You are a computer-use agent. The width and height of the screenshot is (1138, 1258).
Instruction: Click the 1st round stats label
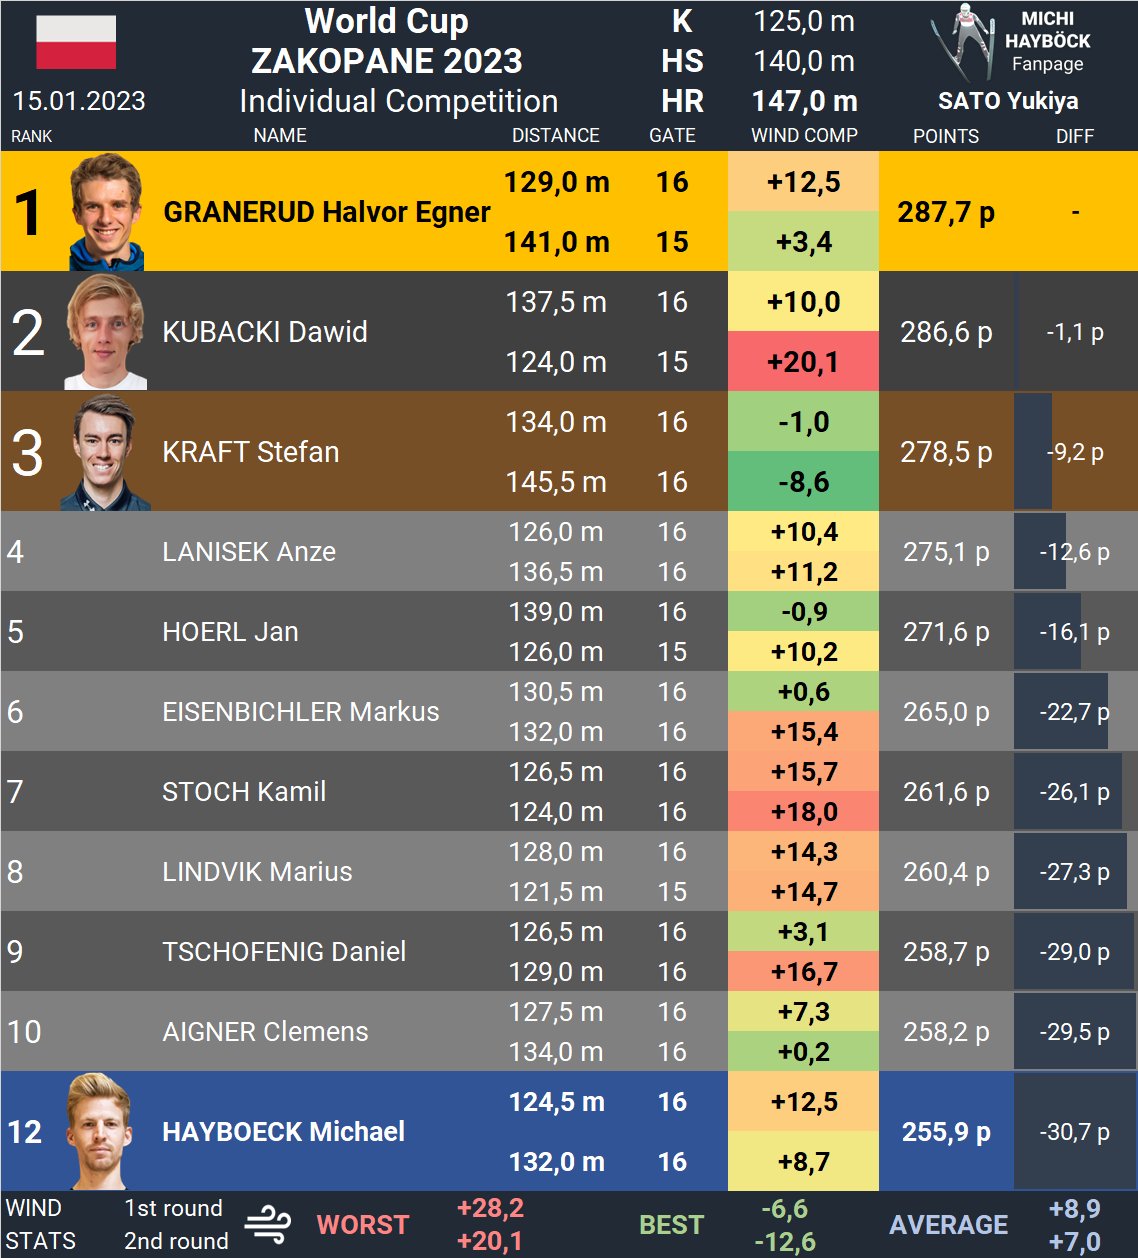tap(173, 1208)
